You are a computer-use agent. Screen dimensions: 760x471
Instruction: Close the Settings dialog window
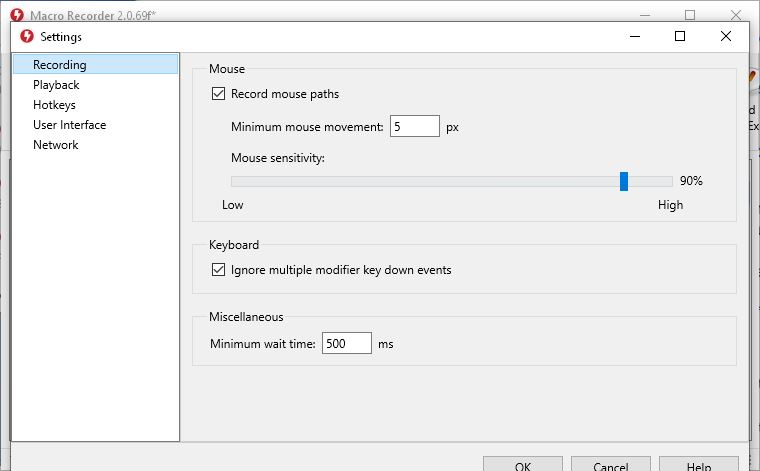pyautogui.click(x=726, y=36)
